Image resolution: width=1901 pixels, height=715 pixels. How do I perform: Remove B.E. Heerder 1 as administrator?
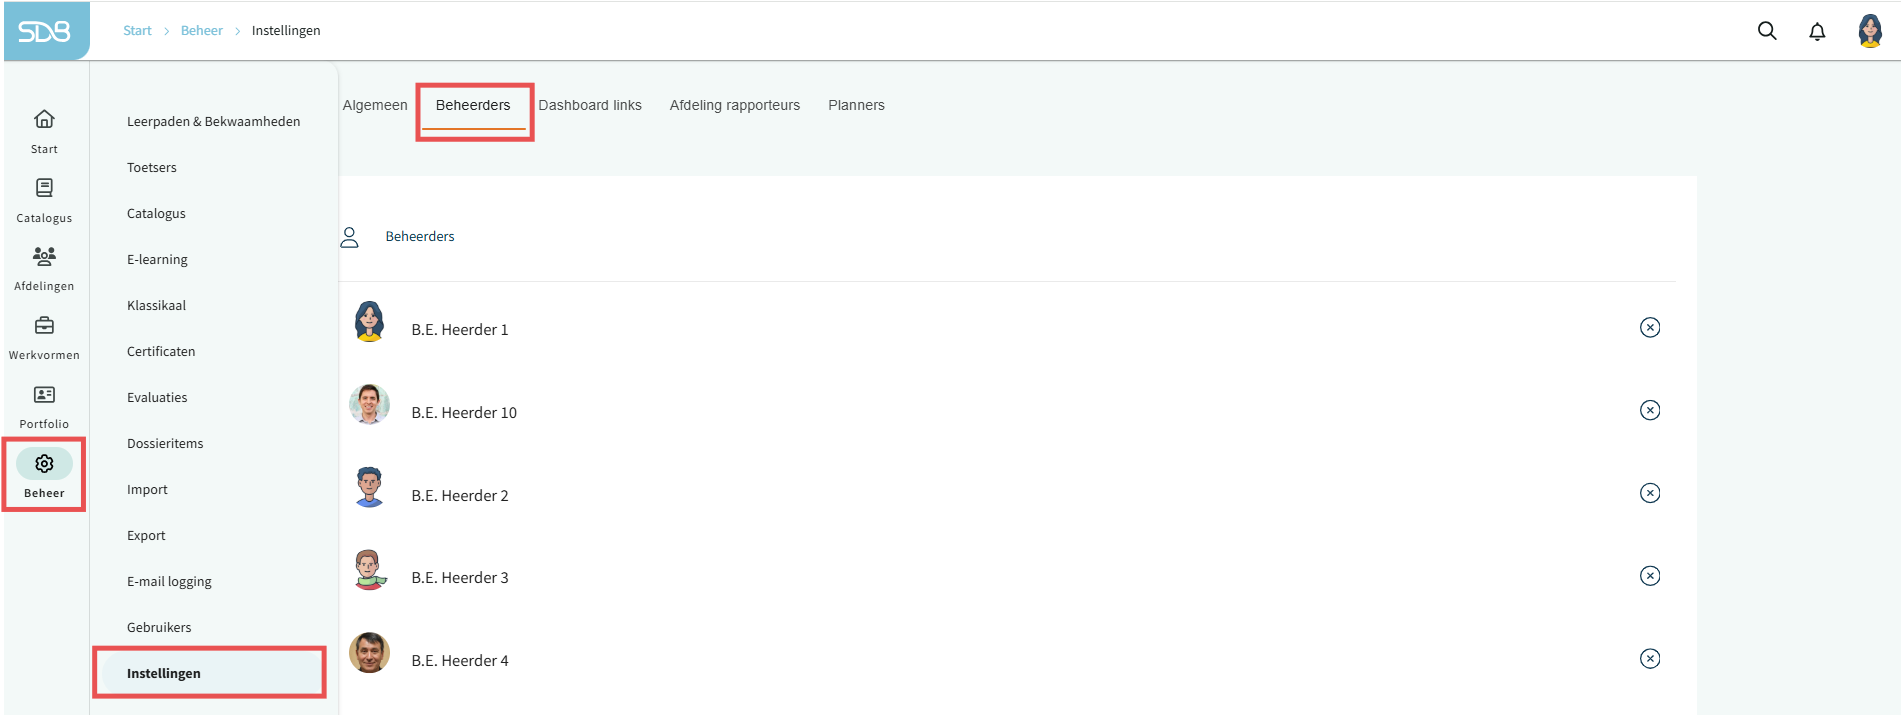[1650, 328]
